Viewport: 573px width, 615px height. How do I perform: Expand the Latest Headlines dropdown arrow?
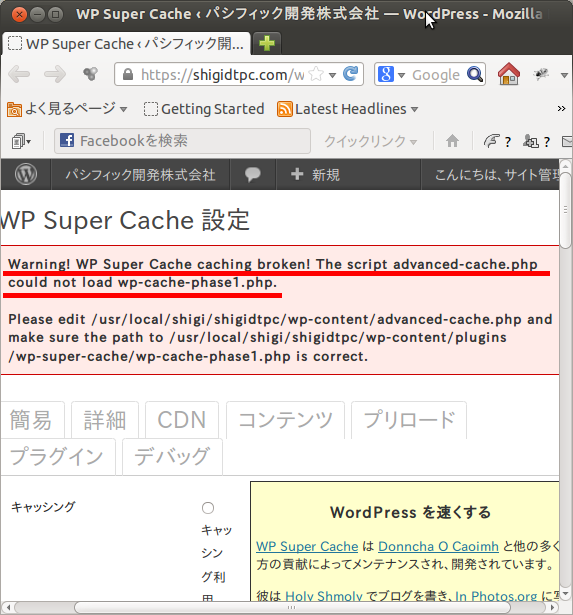click(415, 109)
